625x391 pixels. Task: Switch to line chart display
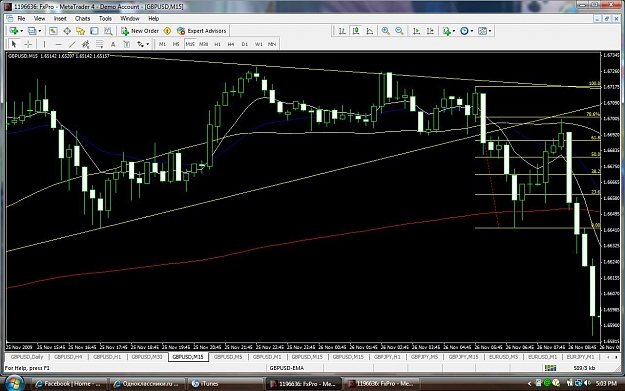tap(369, 31)
